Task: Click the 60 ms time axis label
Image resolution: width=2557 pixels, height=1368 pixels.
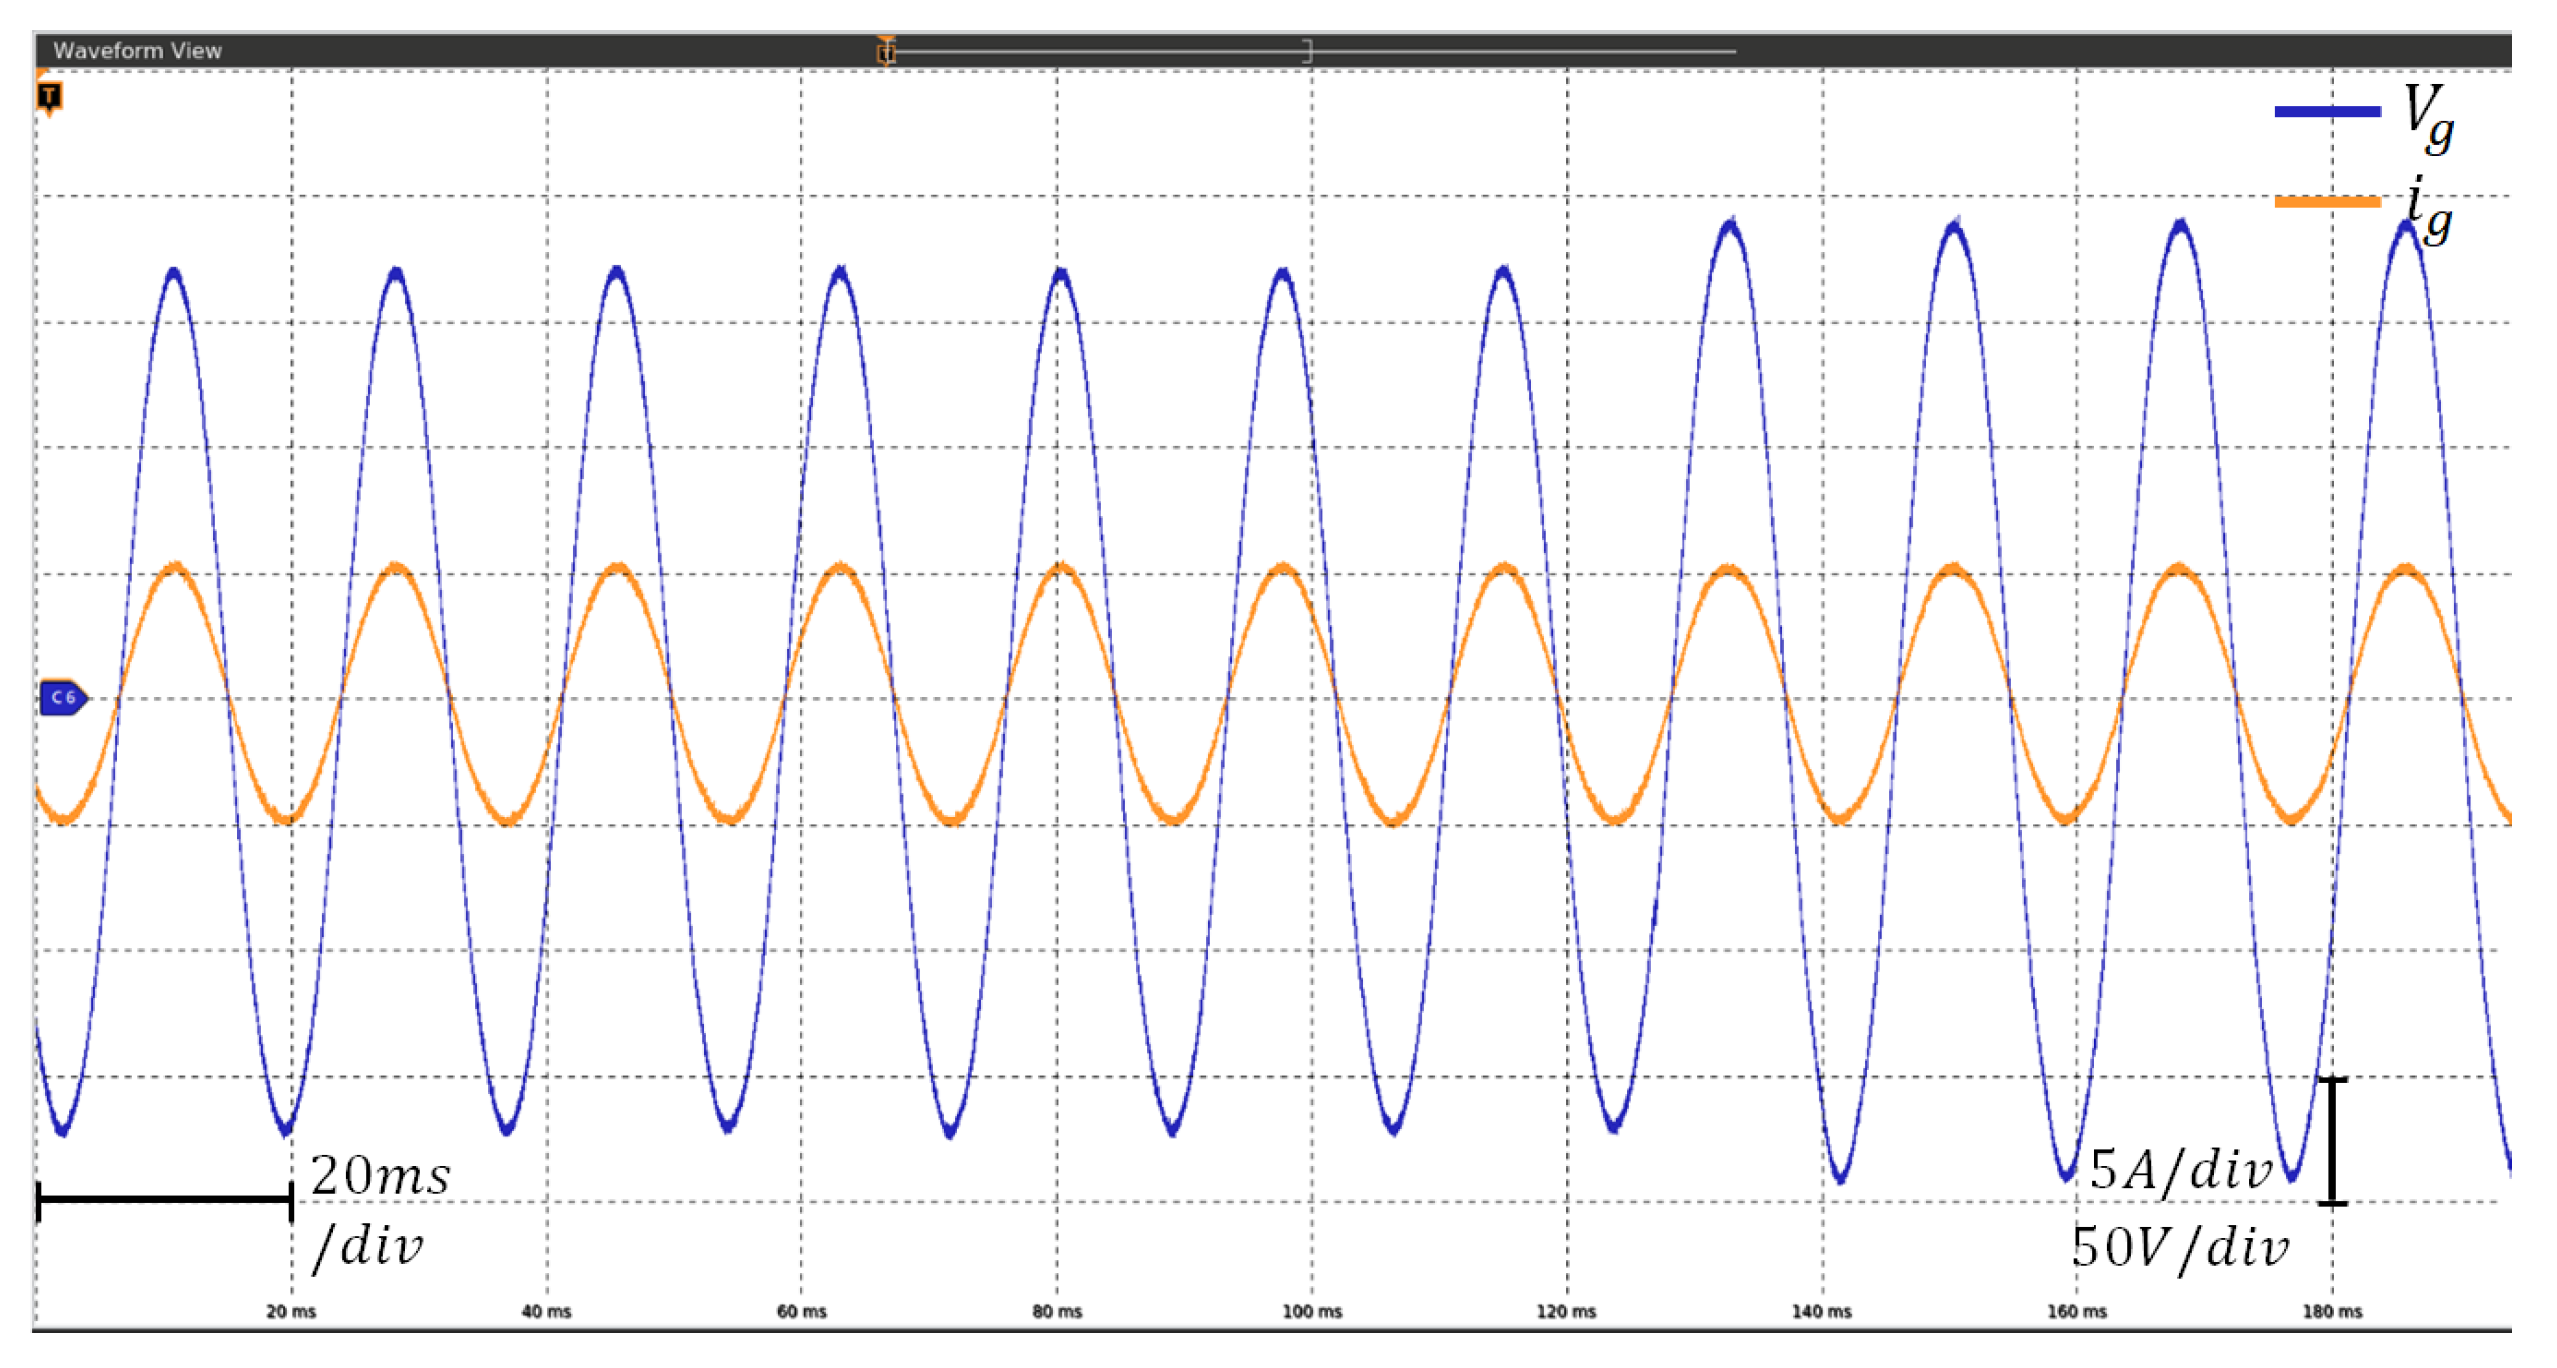Action: tap(801, 1311)
